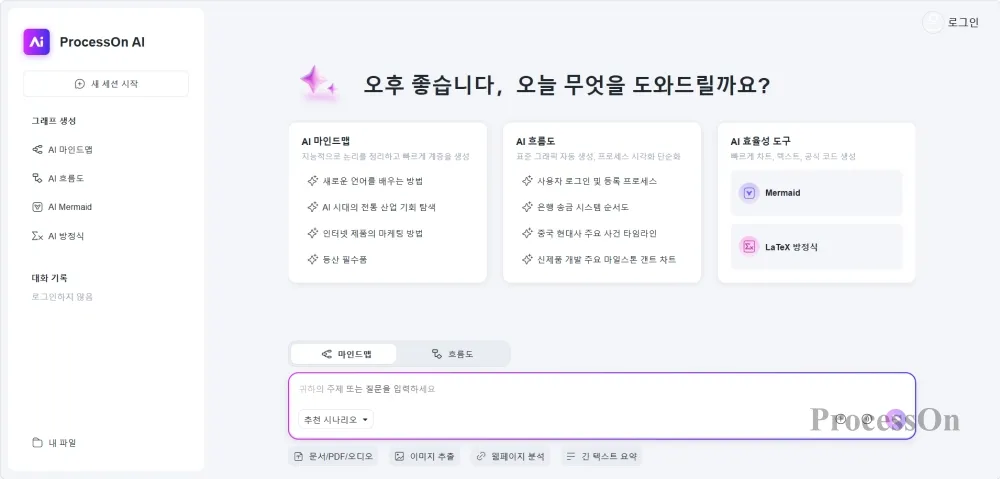The height and width of the screenshot is (479, 1000).
Task: Select the 등산 필수품 mind map example
Action: 337,260
